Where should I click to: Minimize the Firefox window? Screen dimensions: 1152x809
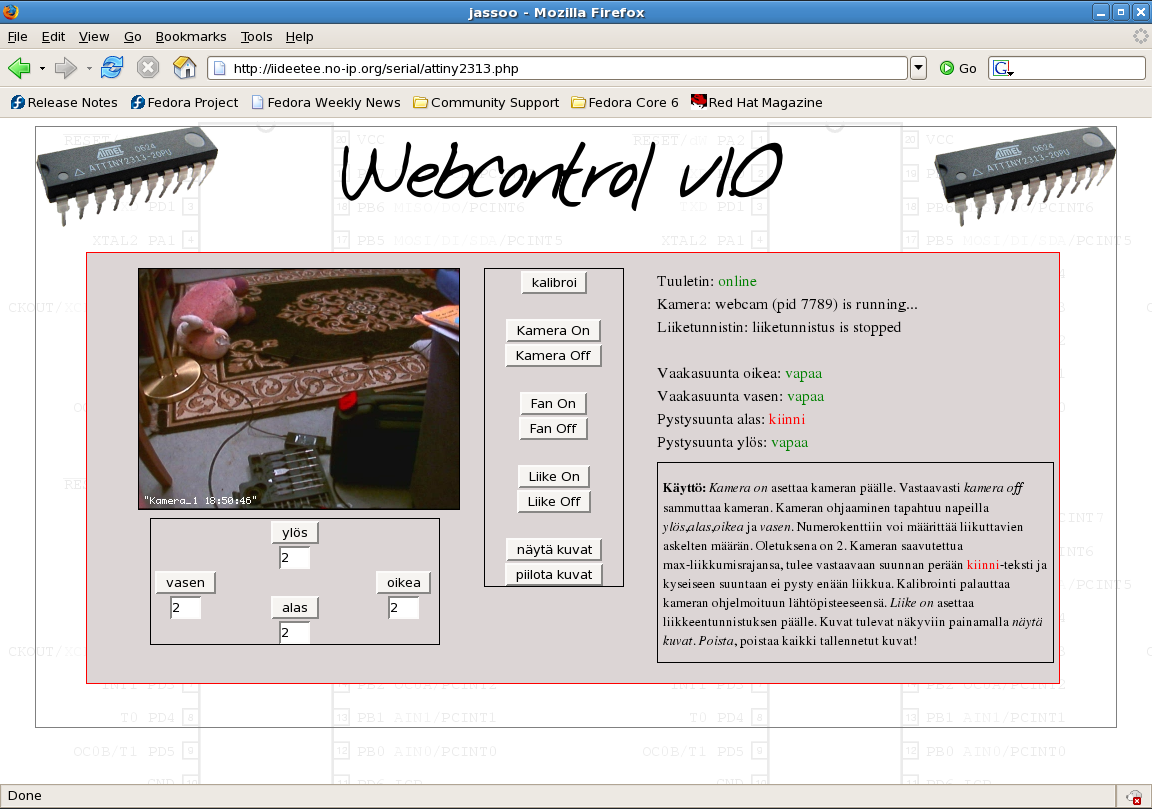point(1101,12)
